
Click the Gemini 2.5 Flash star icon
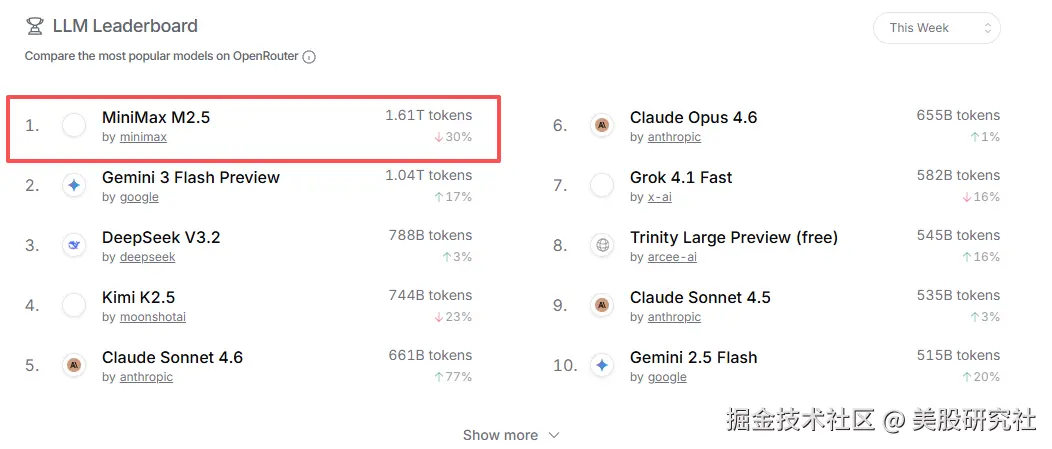click(602, 365)
